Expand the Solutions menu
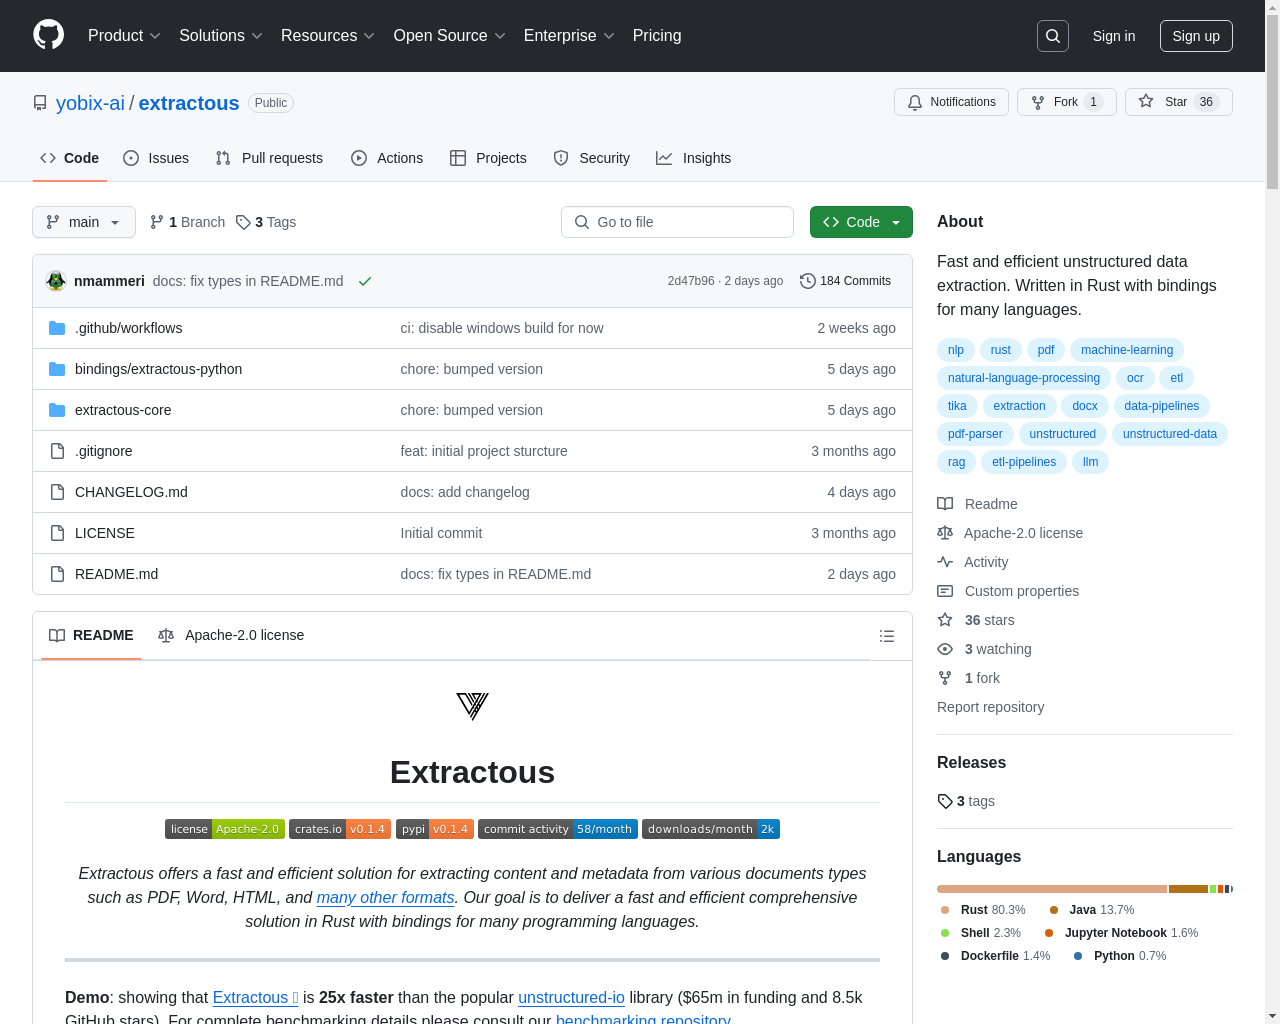The width and height of the screenshot is (1280, 1024). (221, 36)
